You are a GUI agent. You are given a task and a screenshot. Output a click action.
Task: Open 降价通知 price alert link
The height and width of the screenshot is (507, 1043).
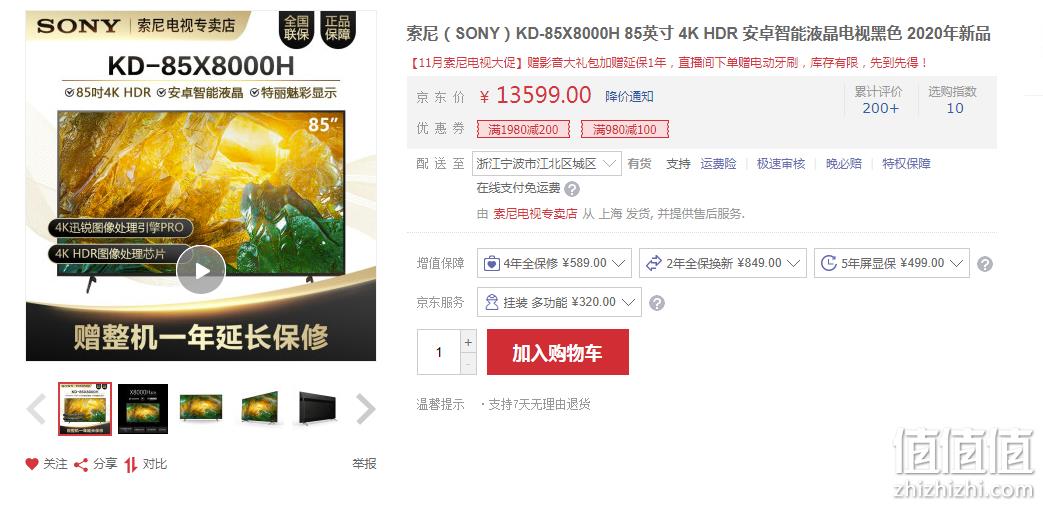coord(629,96)
